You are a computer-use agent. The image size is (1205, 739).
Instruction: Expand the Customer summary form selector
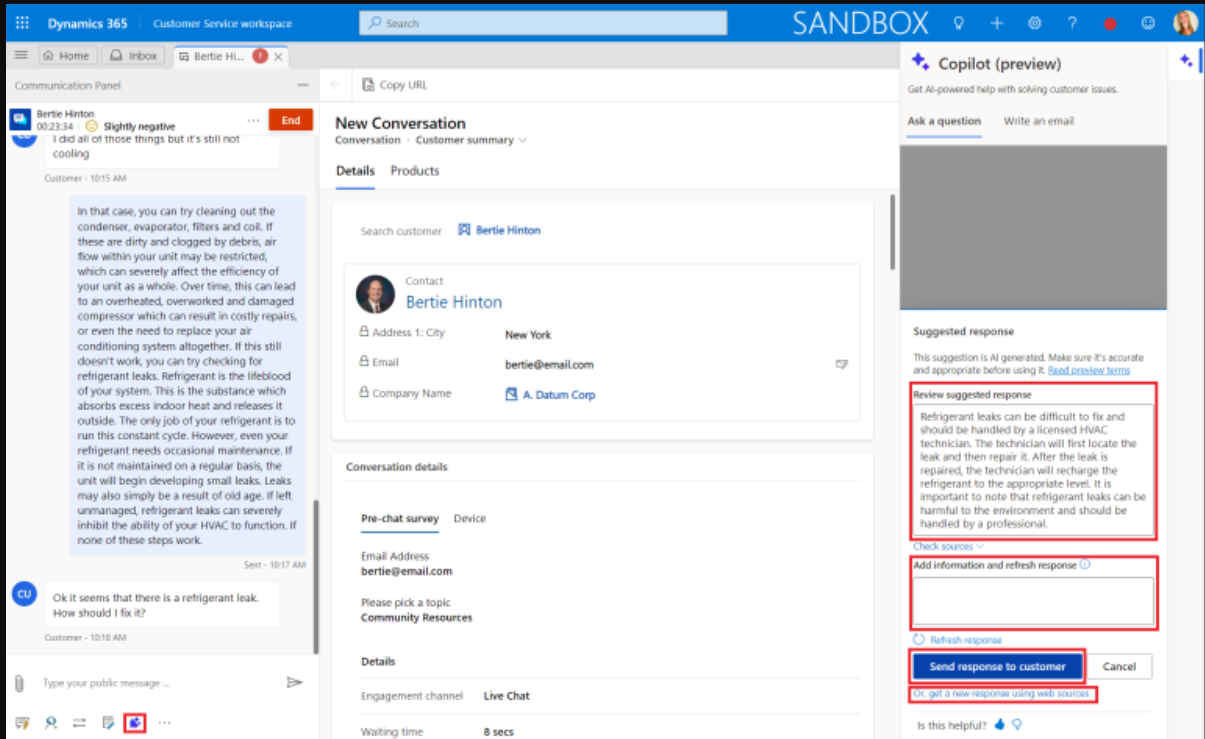pyautogui.click(x=471, y=141)
